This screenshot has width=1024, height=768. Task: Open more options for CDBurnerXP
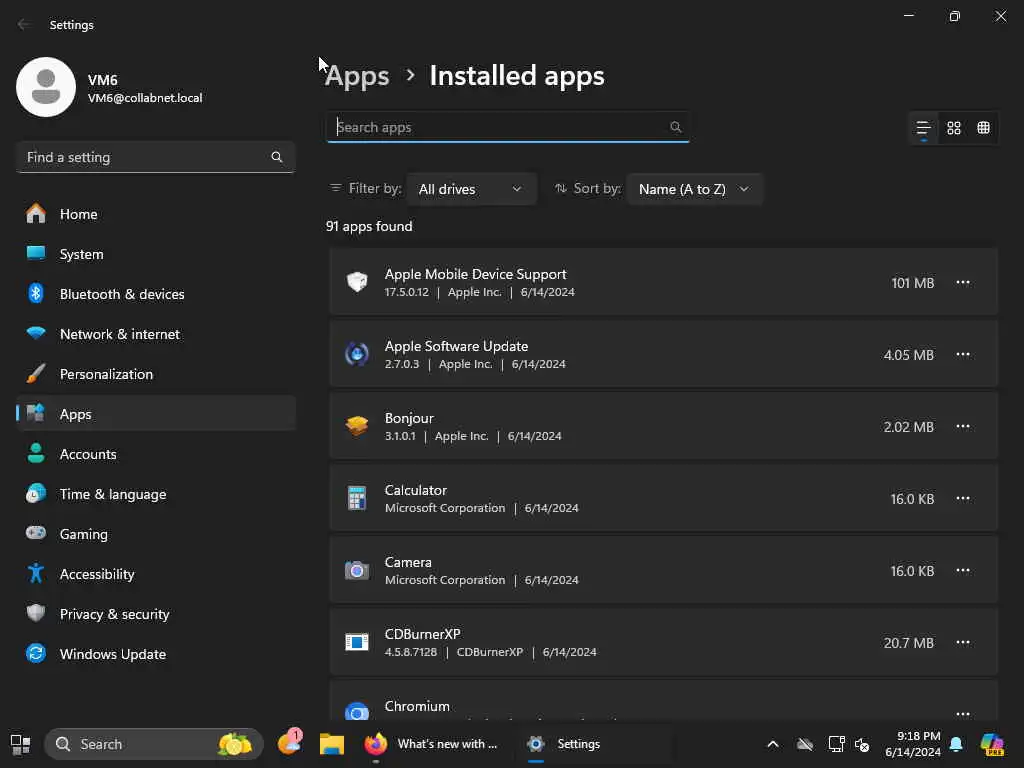pos(962,642)
